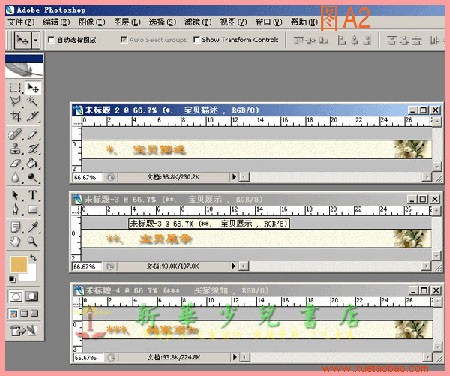Open status bar arrow menu of first document
This screenshot has height=376, width=450.
pos(234,177)
